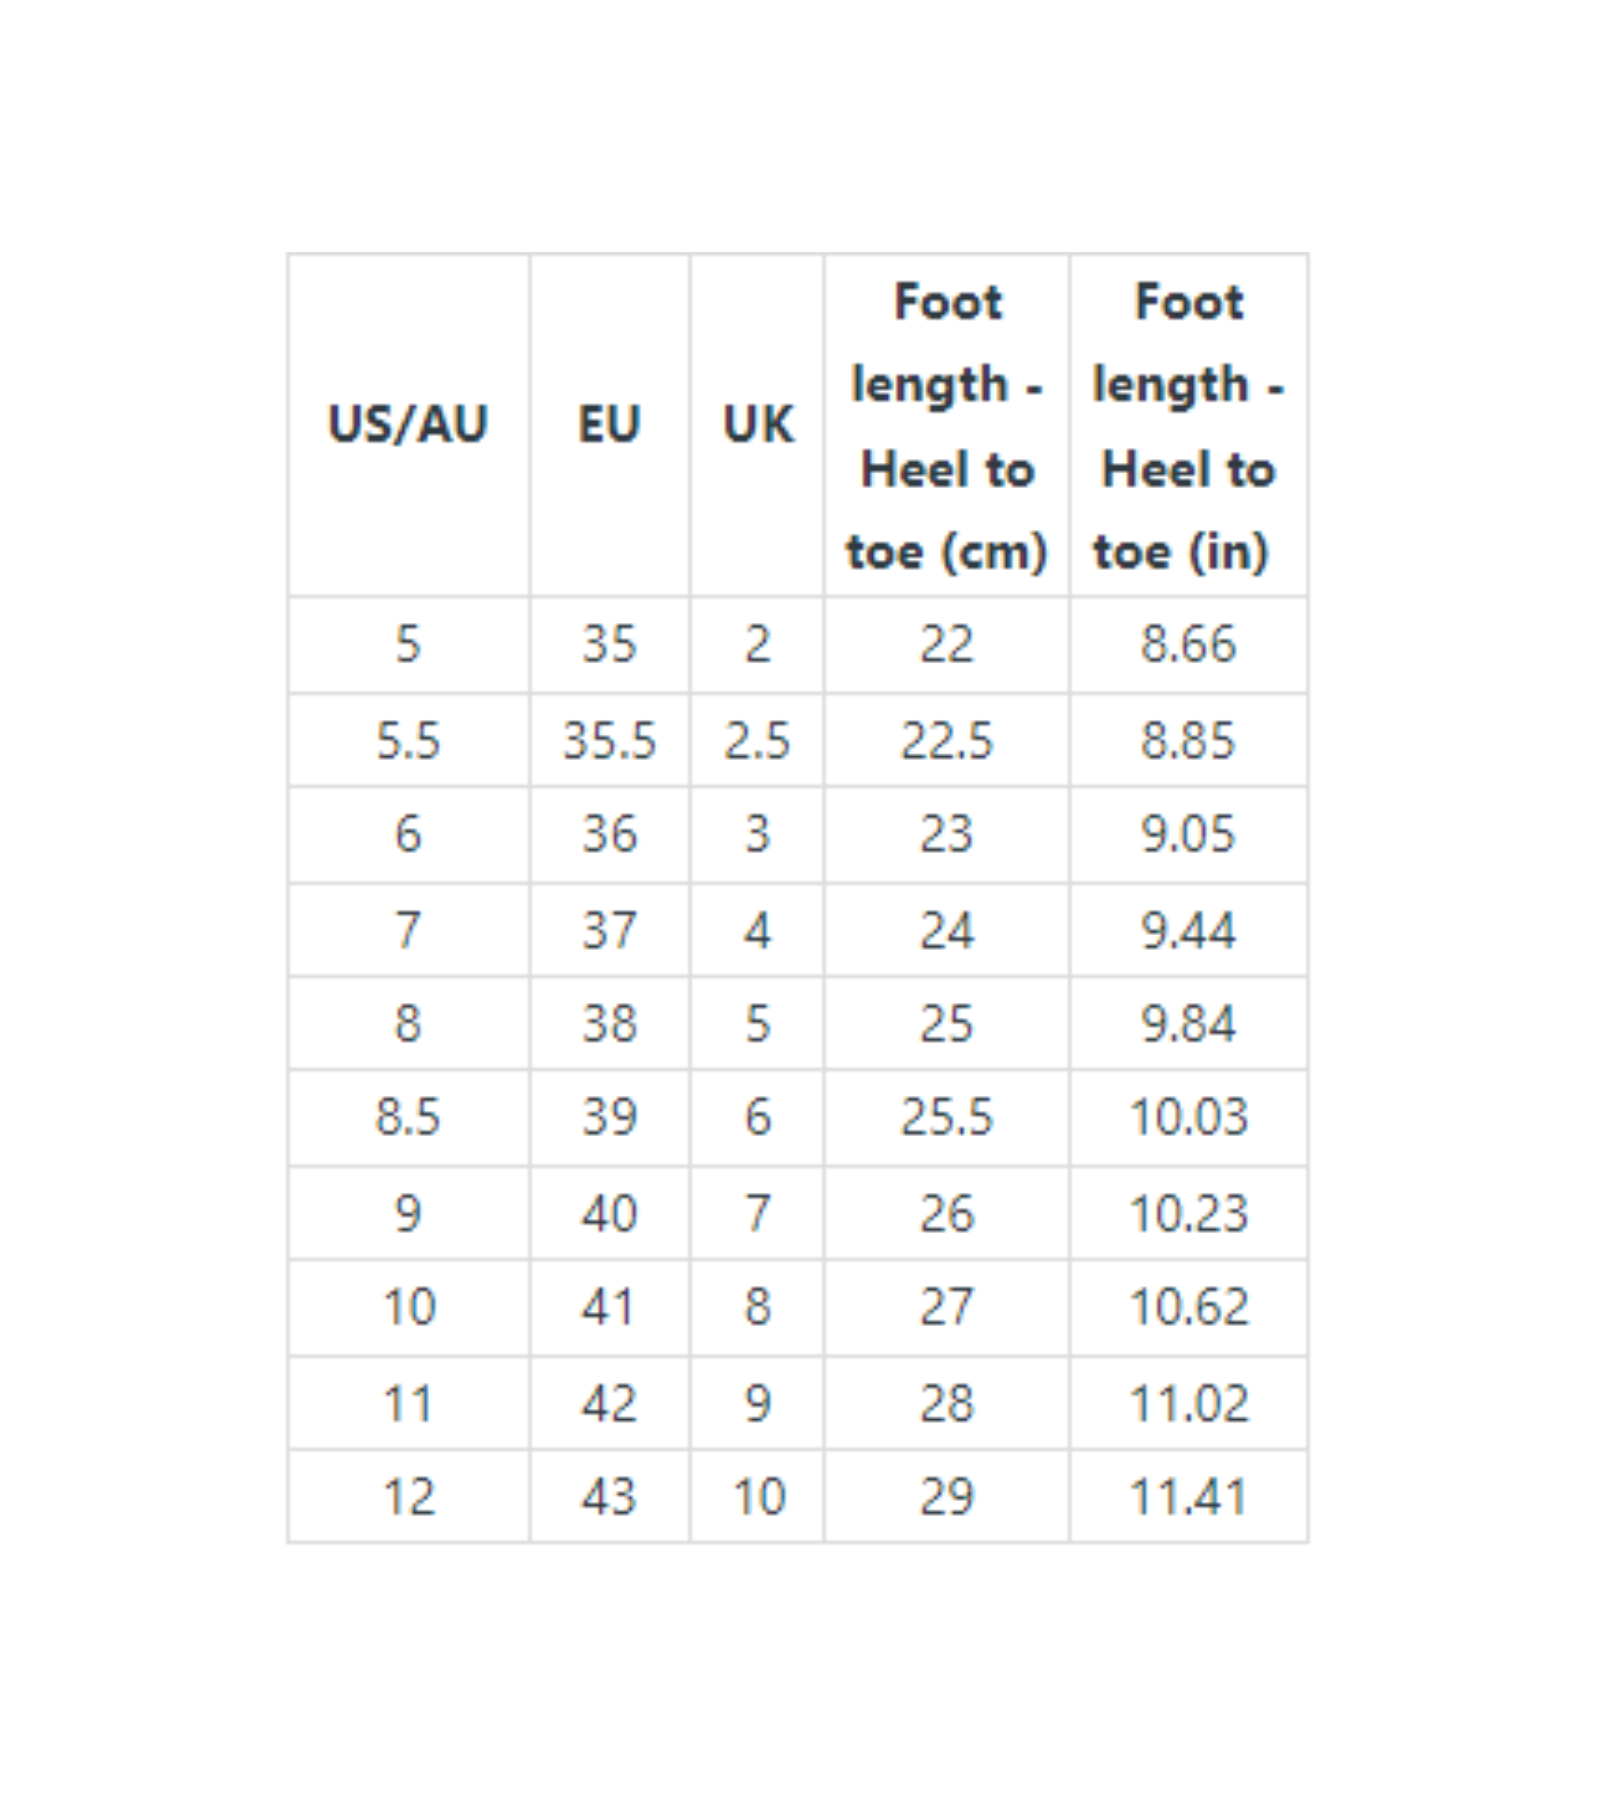Click the UK column header

(757, 424)
